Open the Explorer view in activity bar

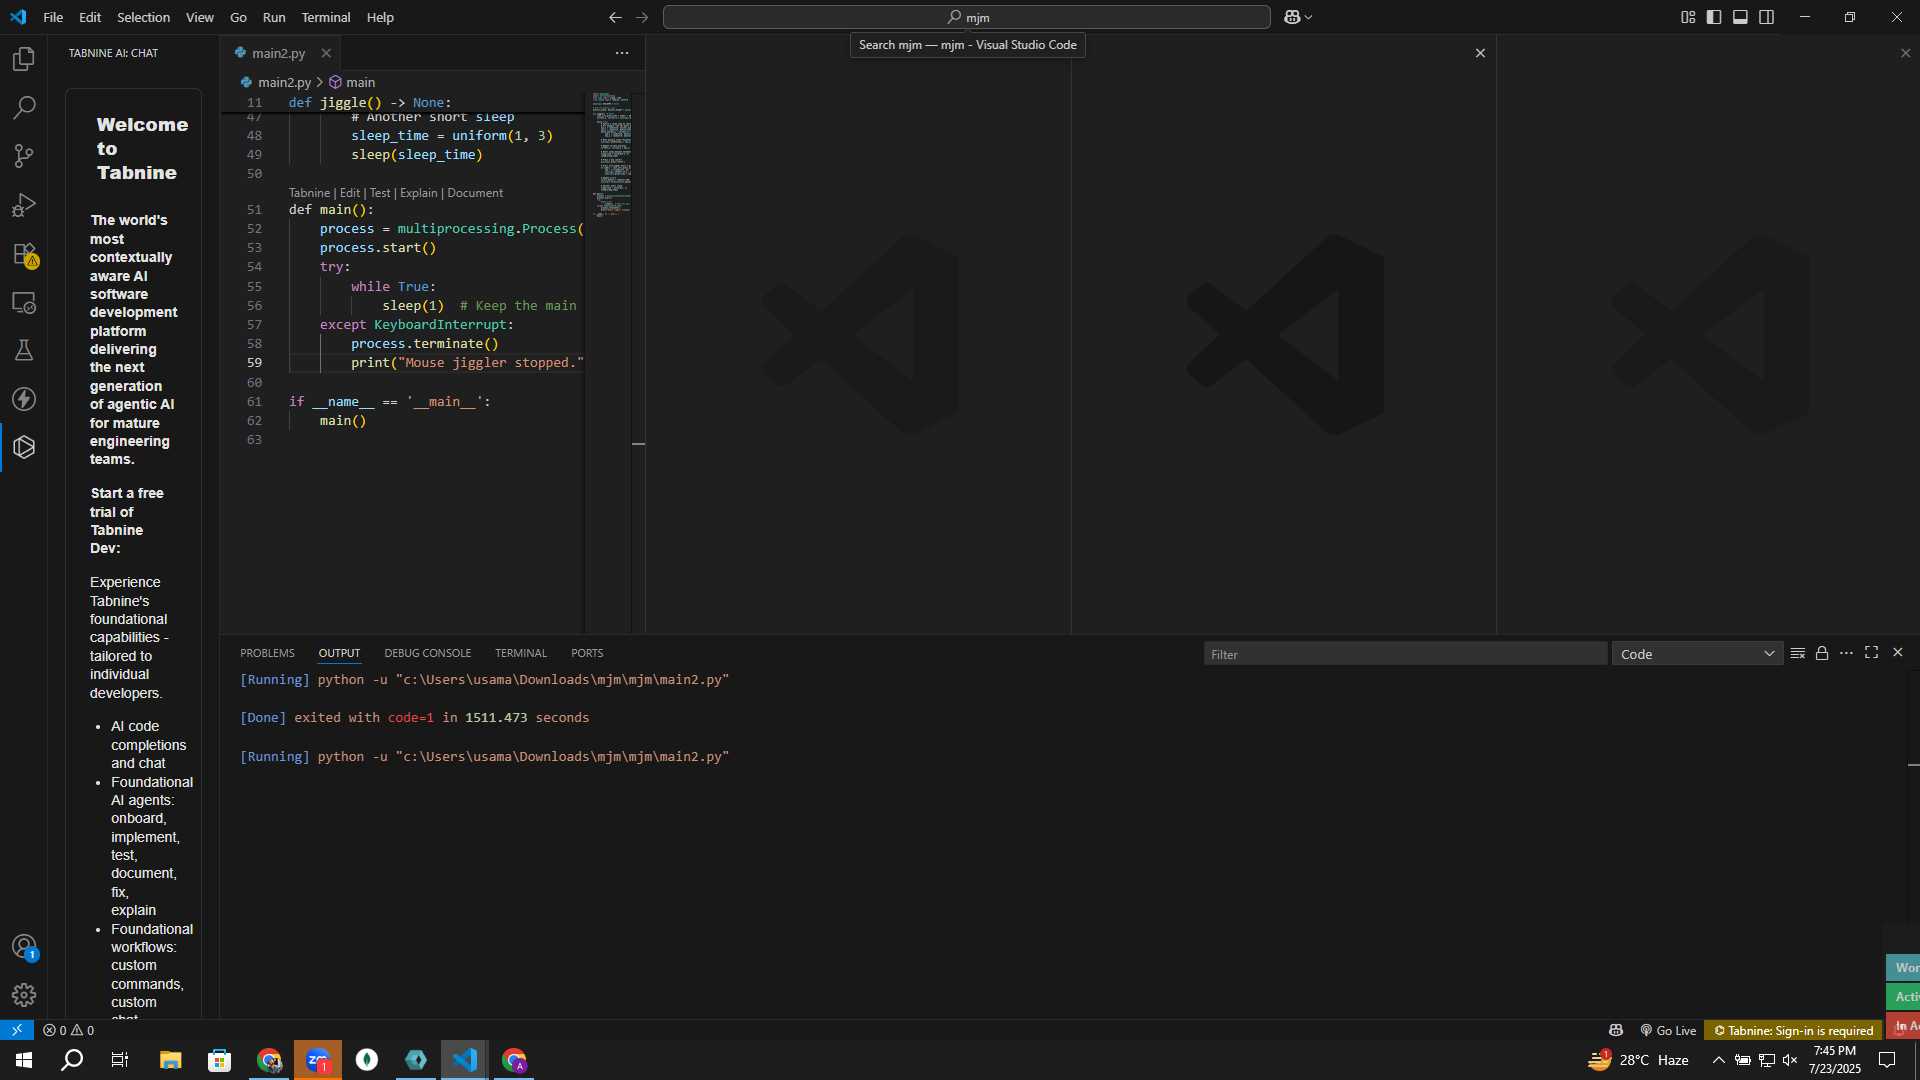click(24, 59)
